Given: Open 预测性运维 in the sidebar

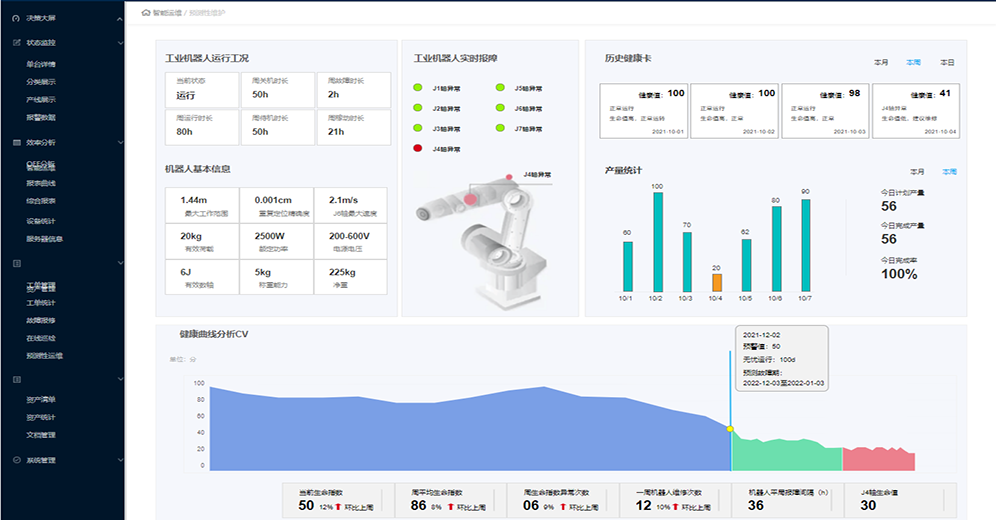Looking at the screenshot, I should [44, 356].
